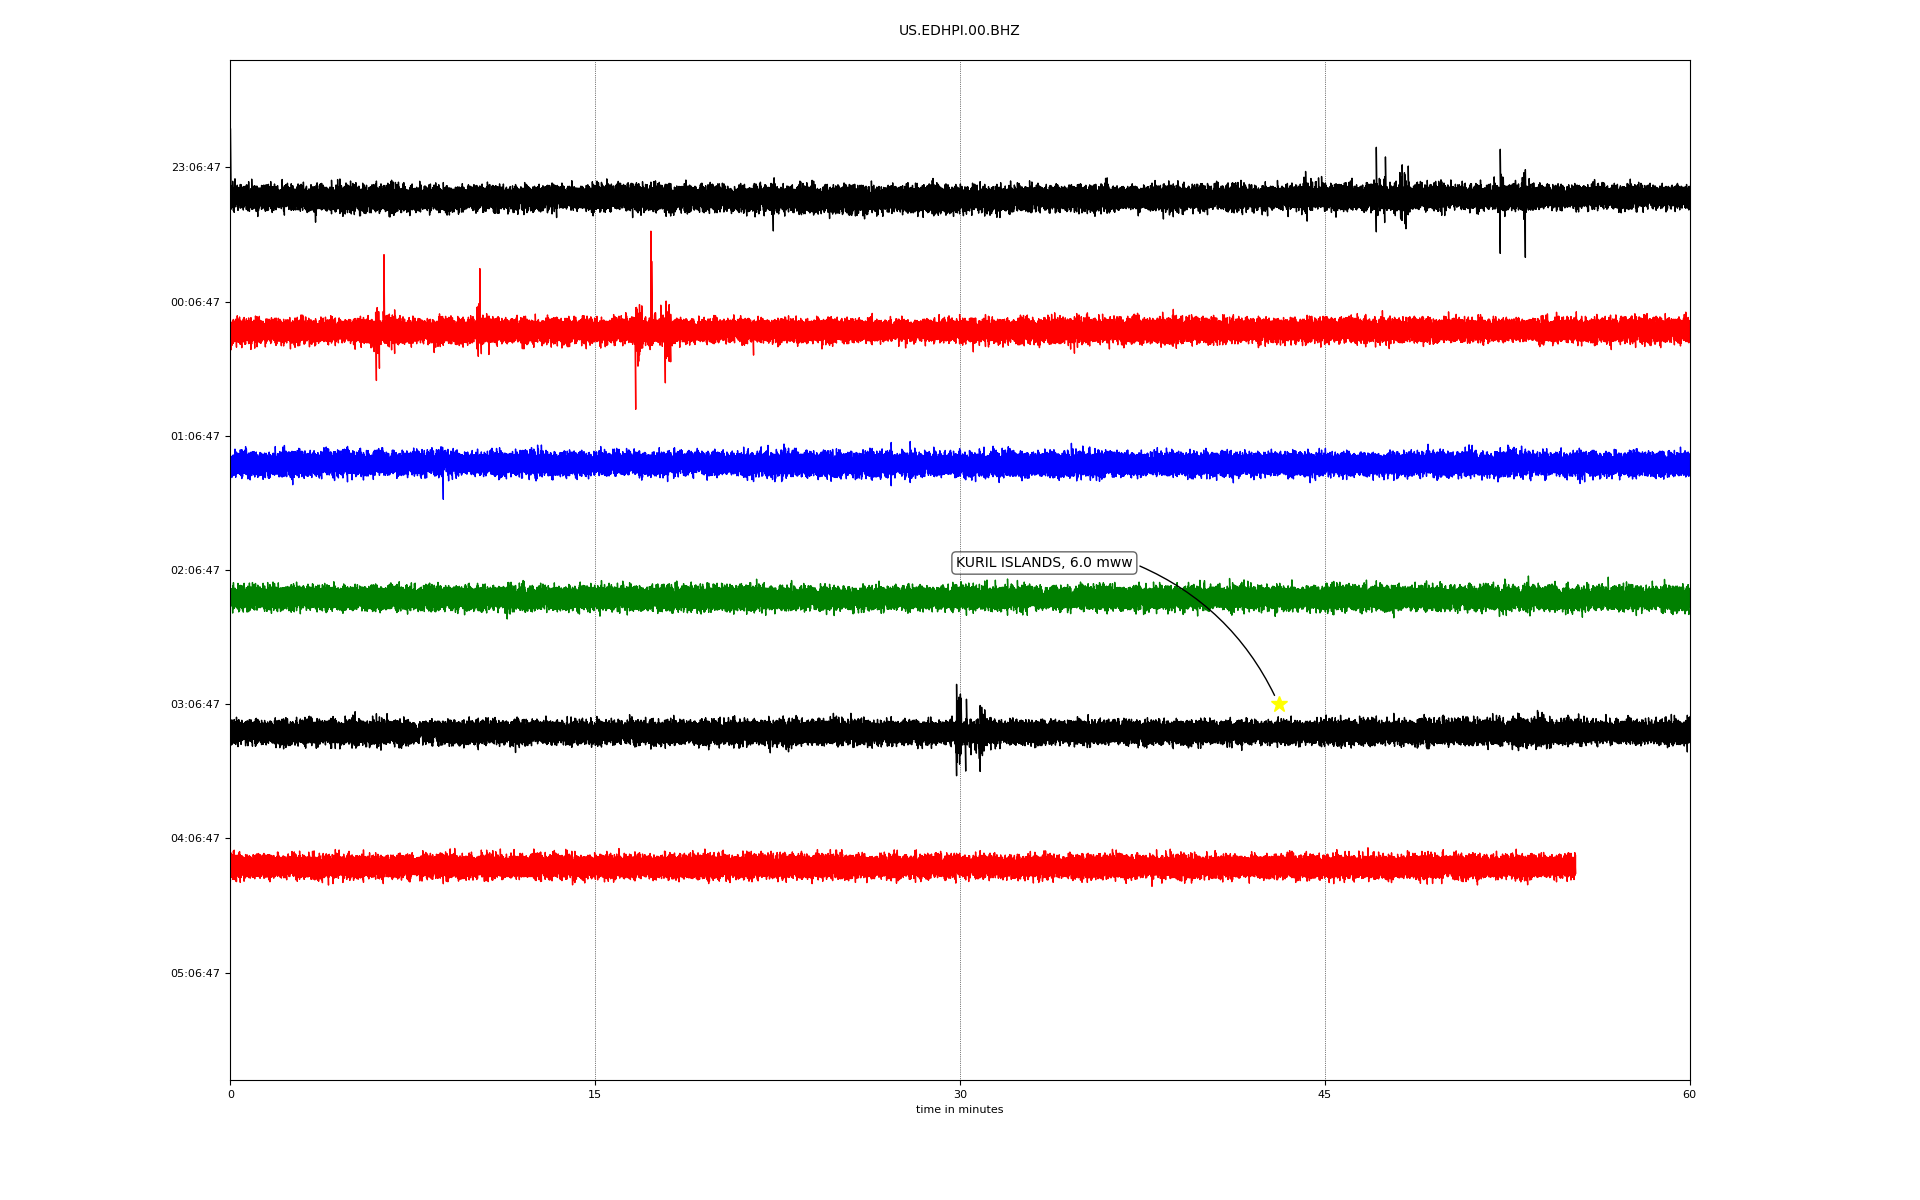The width and height of the screenshot is (1920, 1200).
Task: Click the 45 minute tick label
Action: (x=1325, y=1095)
